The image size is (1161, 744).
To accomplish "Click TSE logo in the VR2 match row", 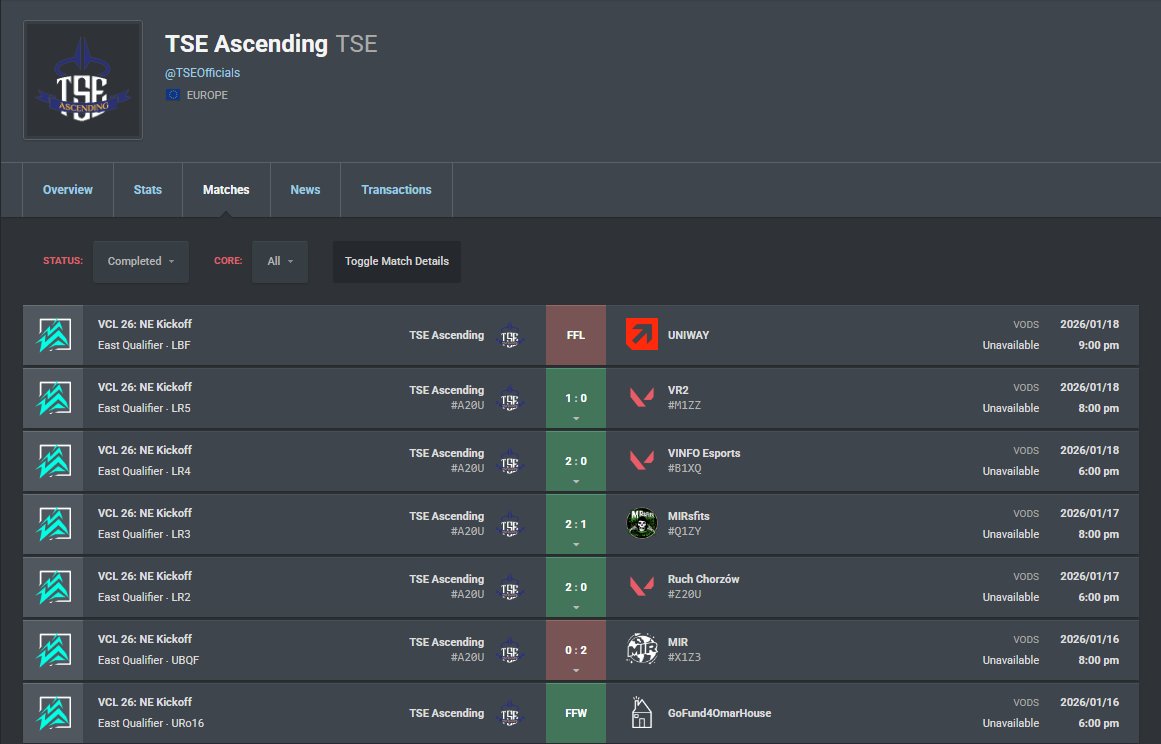I will click(x=509, y=398).
